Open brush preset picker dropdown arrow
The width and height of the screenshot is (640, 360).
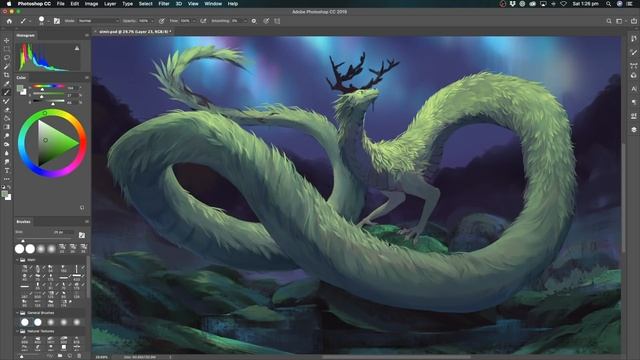pyautogui.click(x=48, y=21)
